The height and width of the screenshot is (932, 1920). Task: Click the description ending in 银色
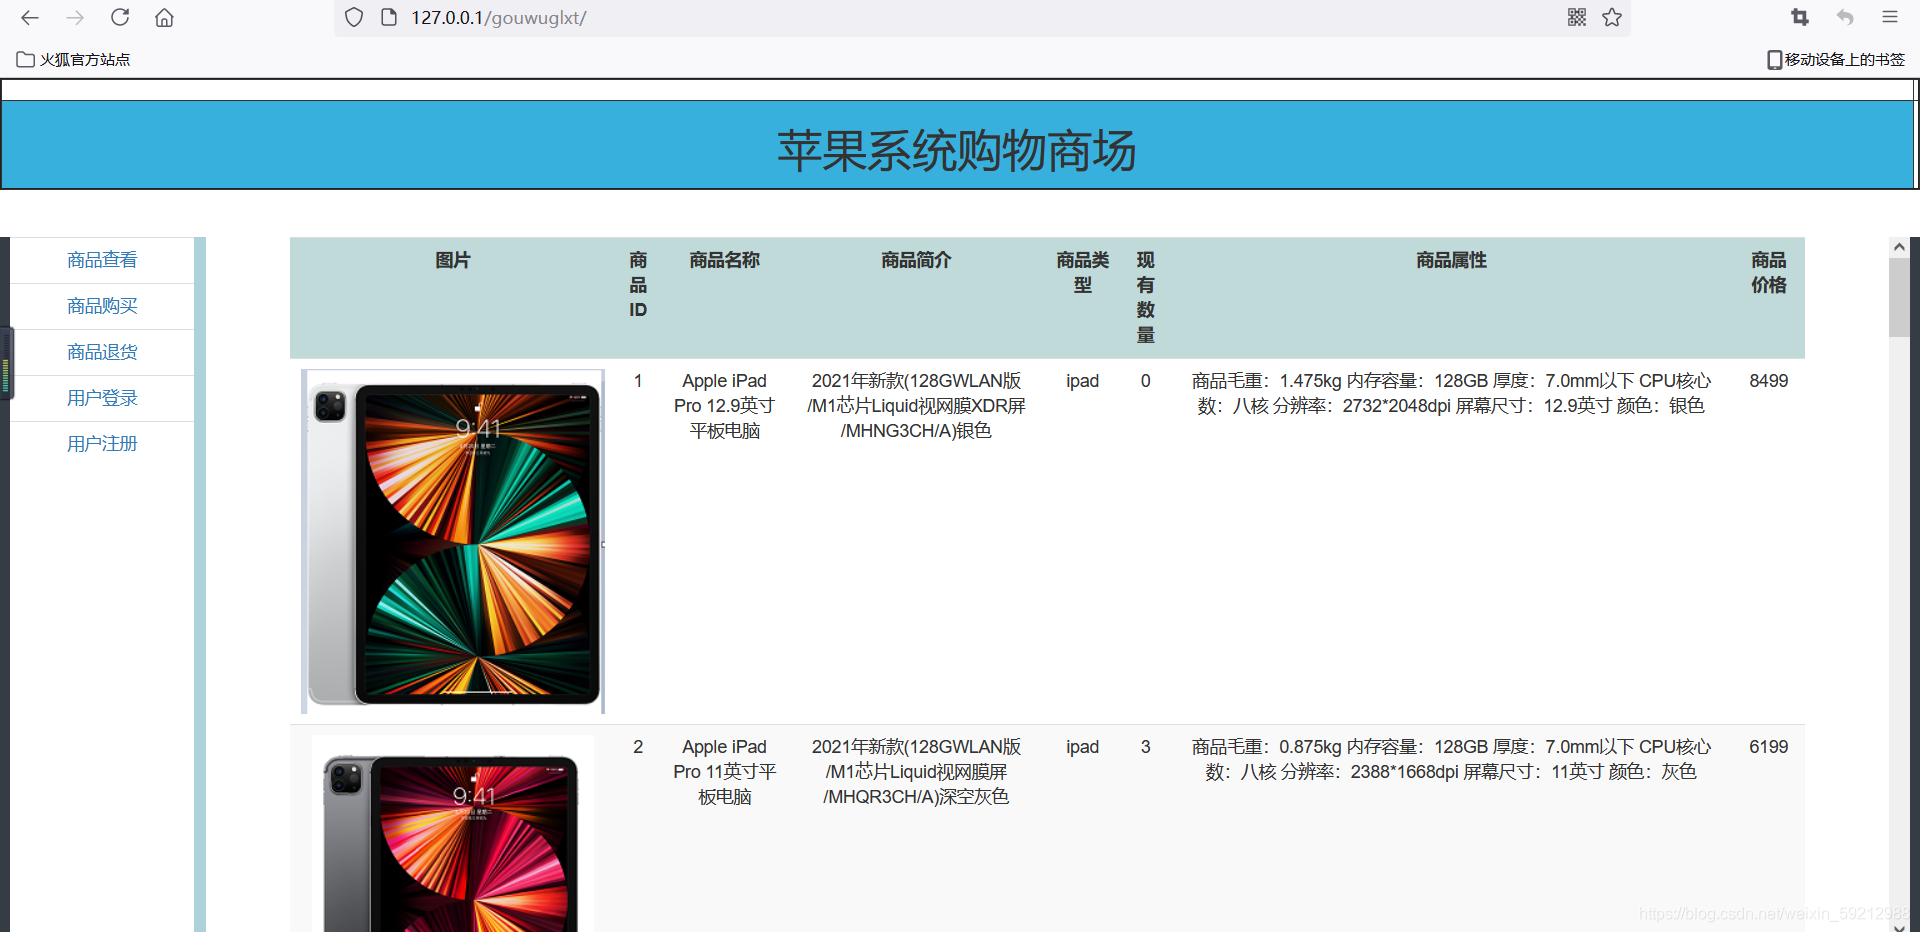[x=916, y=406]
